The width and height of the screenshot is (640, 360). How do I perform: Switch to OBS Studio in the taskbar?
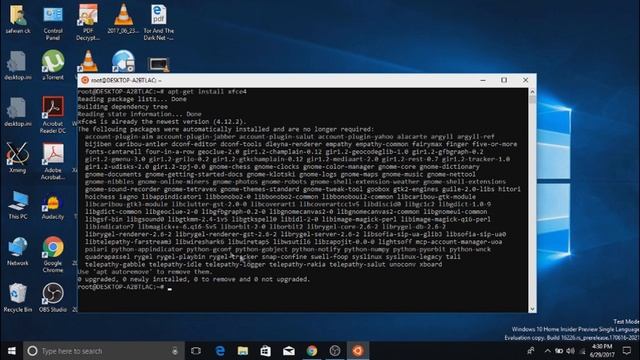click(x=335, y=351)
